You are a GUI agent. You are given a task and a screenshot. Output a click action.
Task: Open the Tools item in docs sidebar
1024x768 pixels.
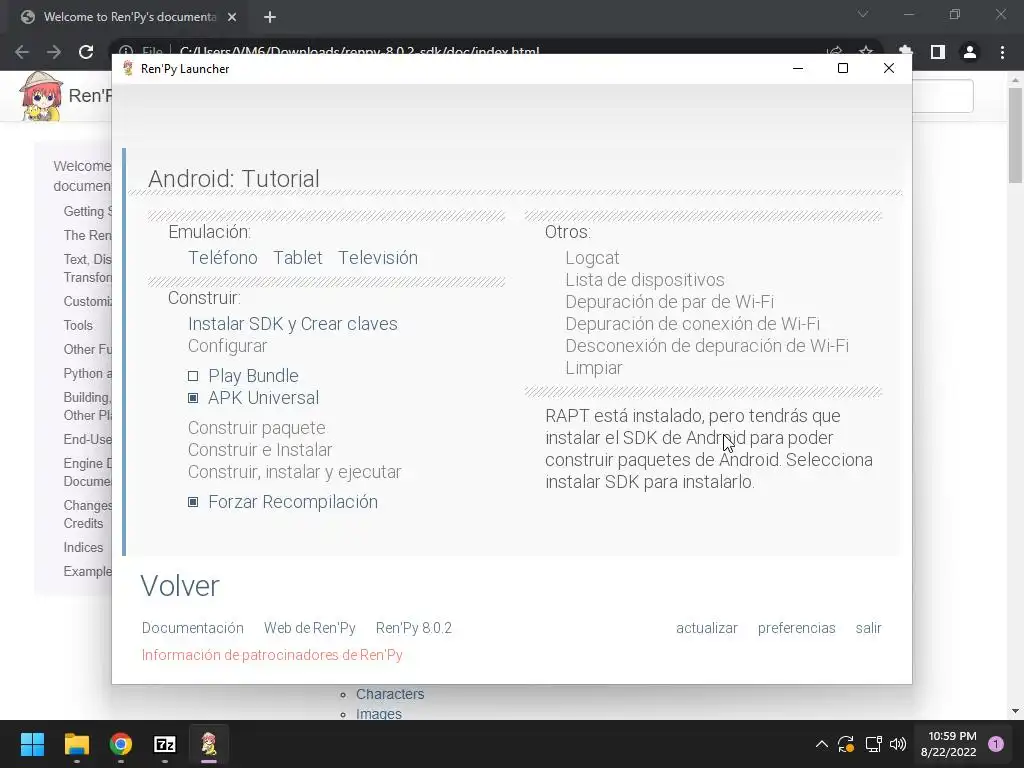click(78, 325)
